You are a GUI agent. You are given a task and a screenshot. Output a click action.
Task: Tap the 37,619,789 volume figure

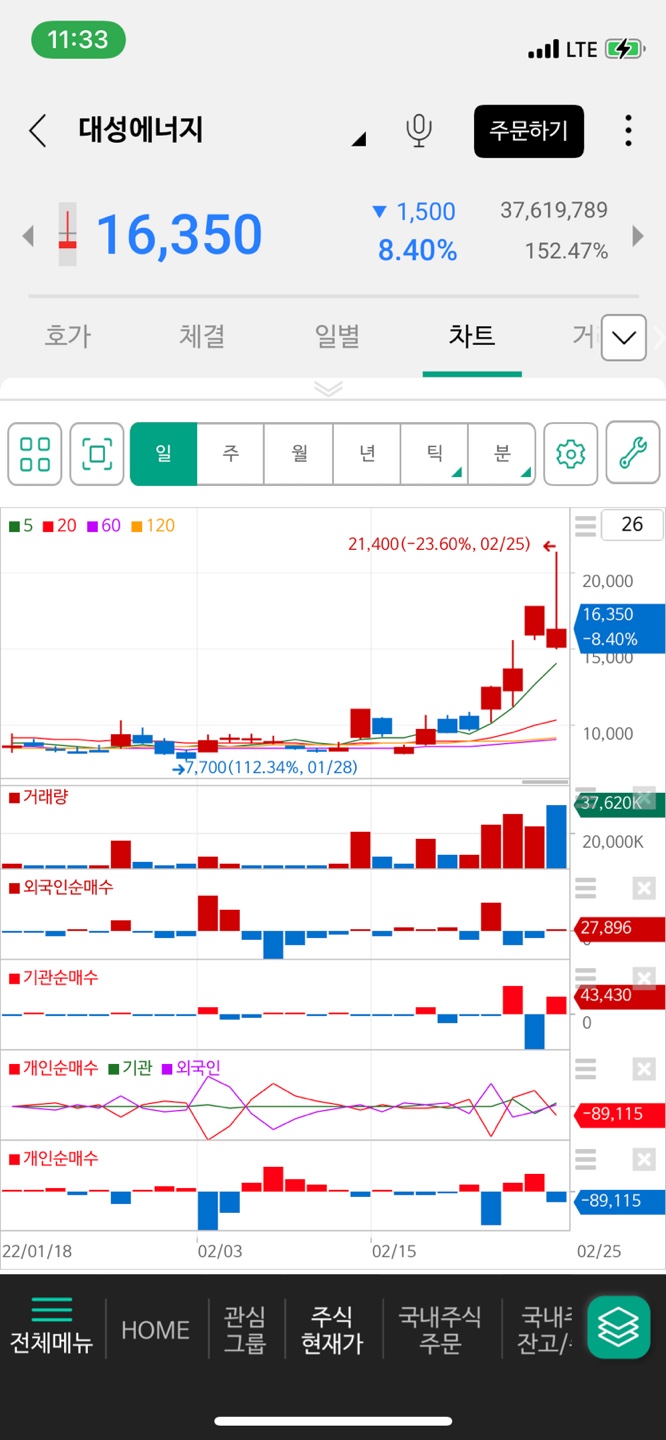point(554,210)
